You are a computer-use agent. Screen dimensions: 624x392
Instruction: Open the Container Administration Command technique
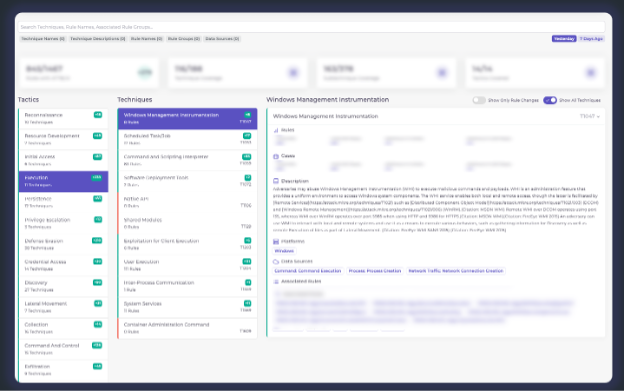pos(187,328)
